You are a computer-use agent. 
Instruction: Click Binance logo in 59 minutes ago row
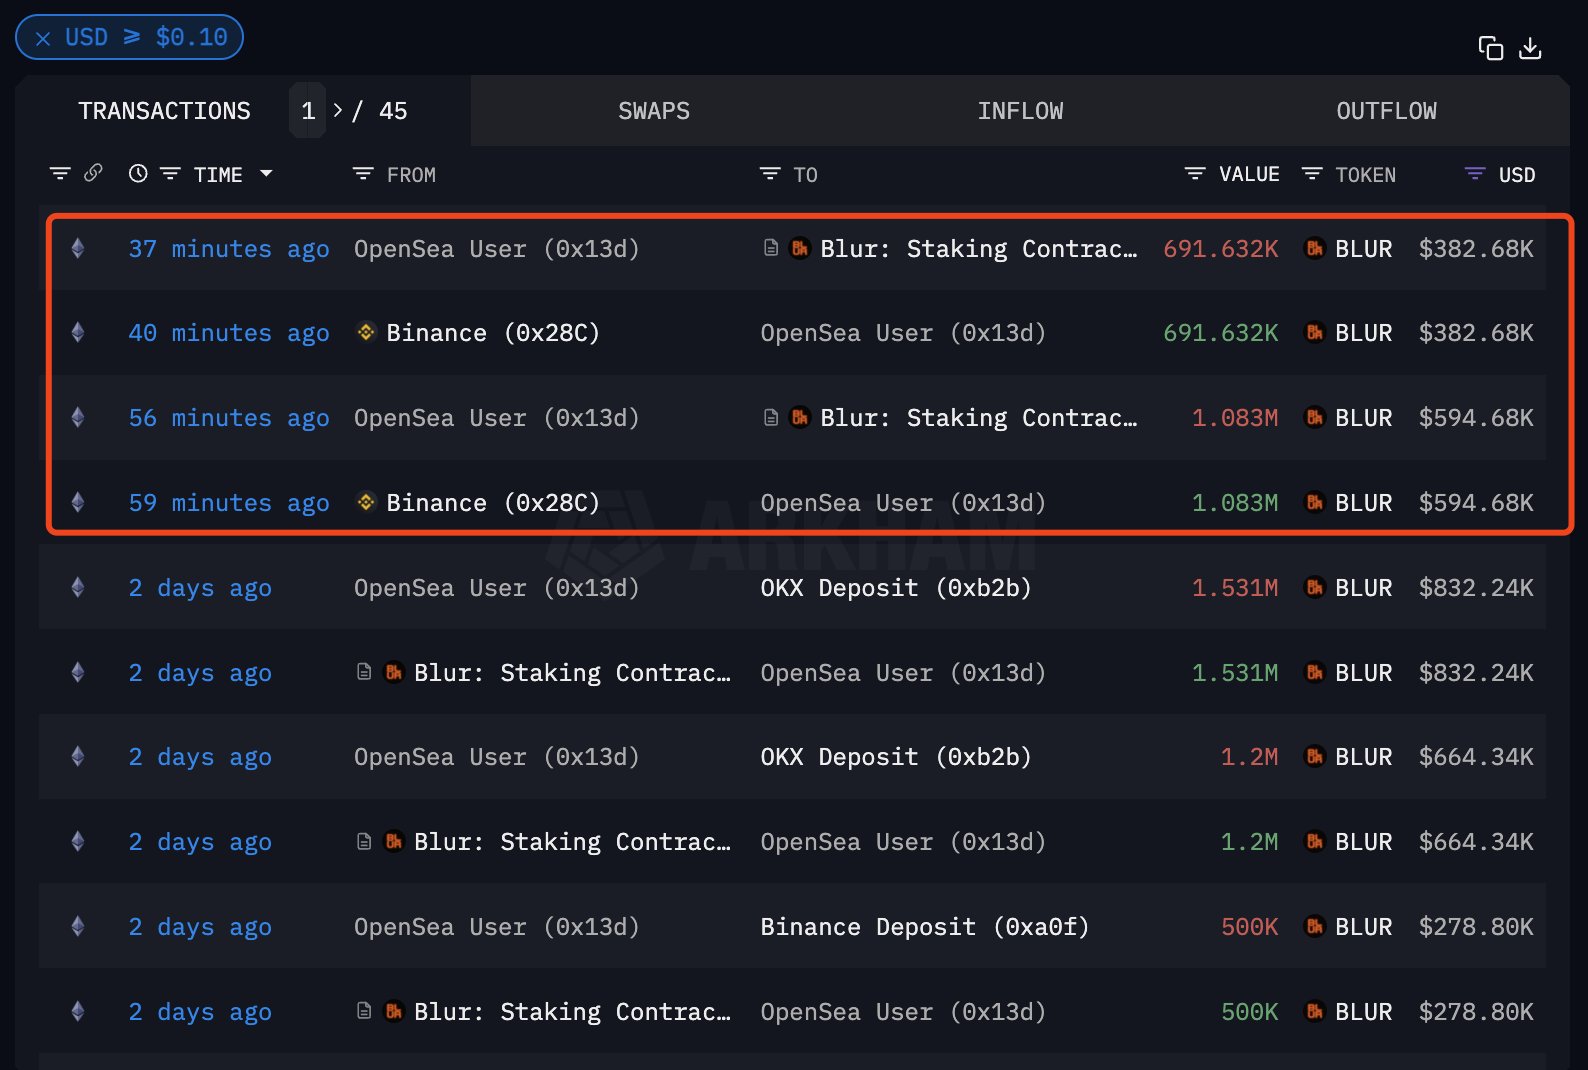point(366,502)
